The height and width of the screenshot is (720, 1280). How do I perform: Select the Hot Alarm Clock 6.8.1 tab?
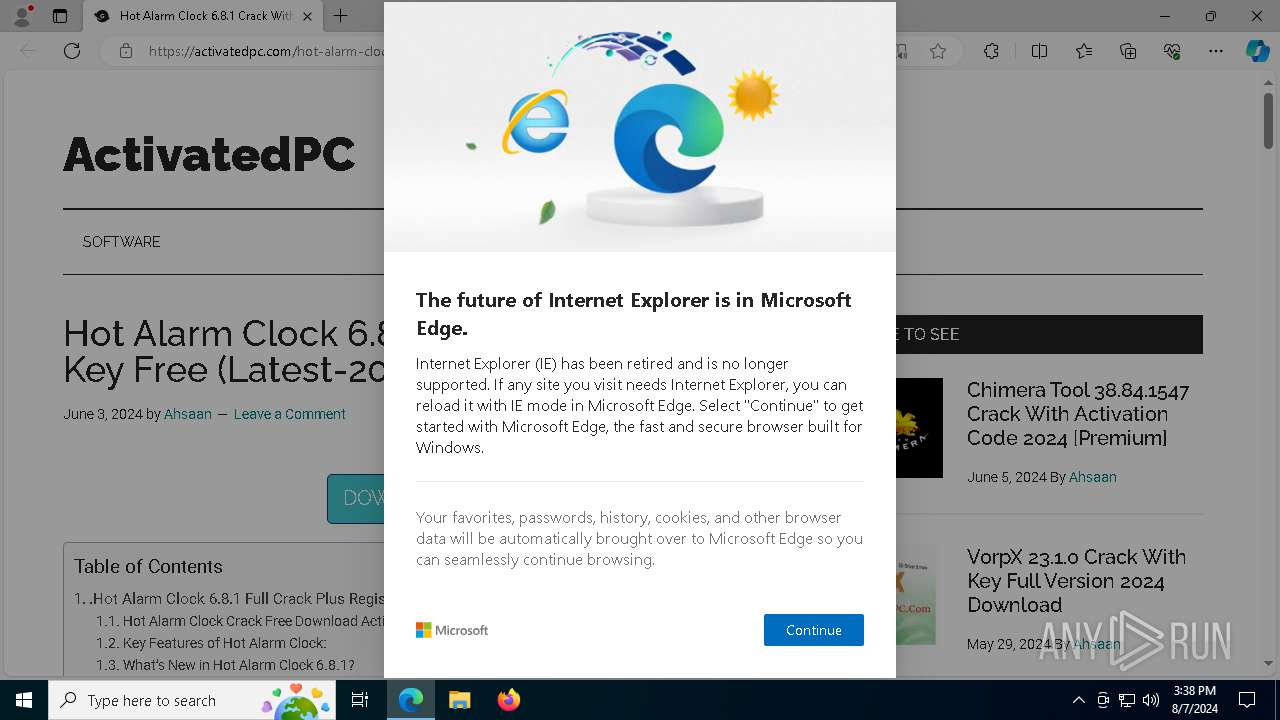pyautogui.click(x=203, y=16)
